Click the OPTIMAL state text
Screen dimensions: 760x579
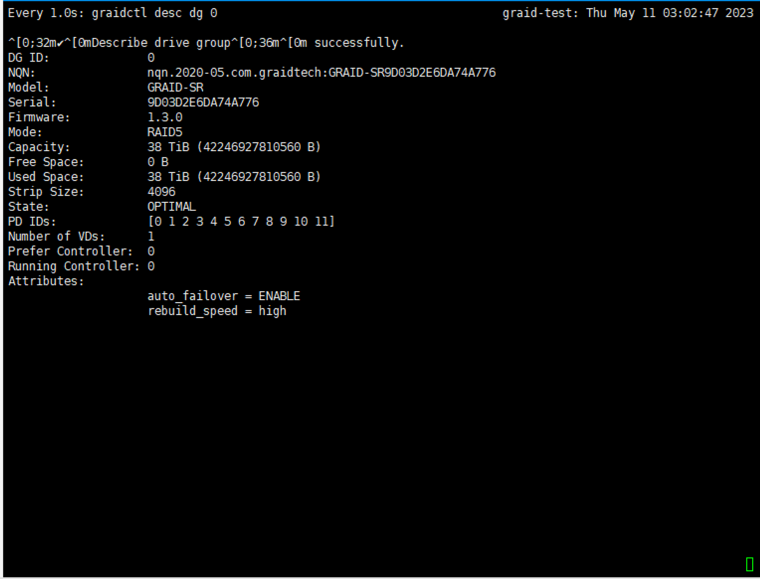click(x=172, y=207)
